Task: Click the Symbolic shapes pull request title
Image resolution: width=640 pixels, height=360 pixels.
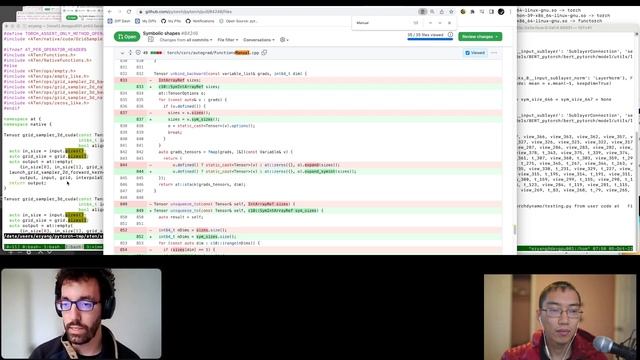Action: 162,33
